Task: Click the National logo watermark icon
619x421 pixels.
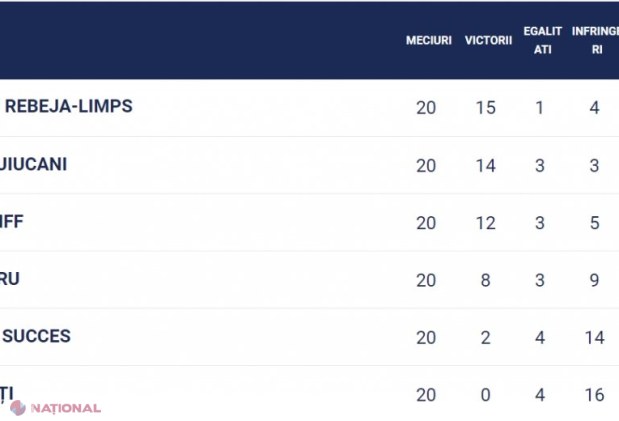Action: (x=18, y=408)
